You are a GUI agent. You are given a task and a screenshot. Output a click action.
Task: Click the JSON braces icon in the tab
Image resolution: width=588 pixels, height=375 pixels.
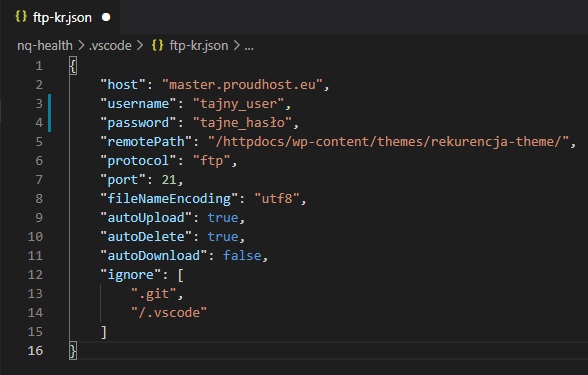[21, 16]
